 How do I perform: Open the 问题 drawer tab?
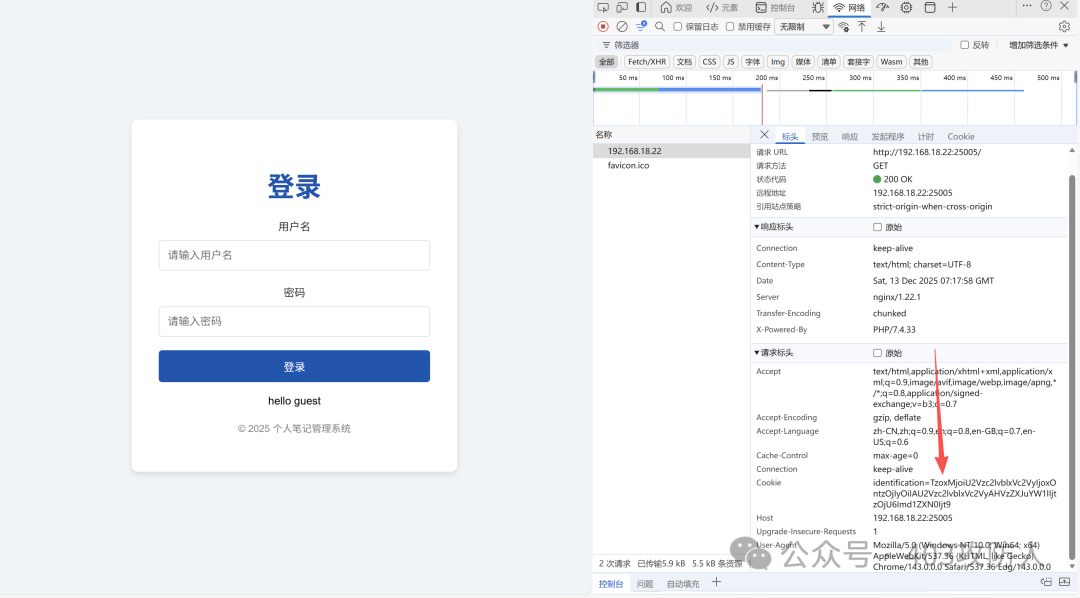[645, 584]
